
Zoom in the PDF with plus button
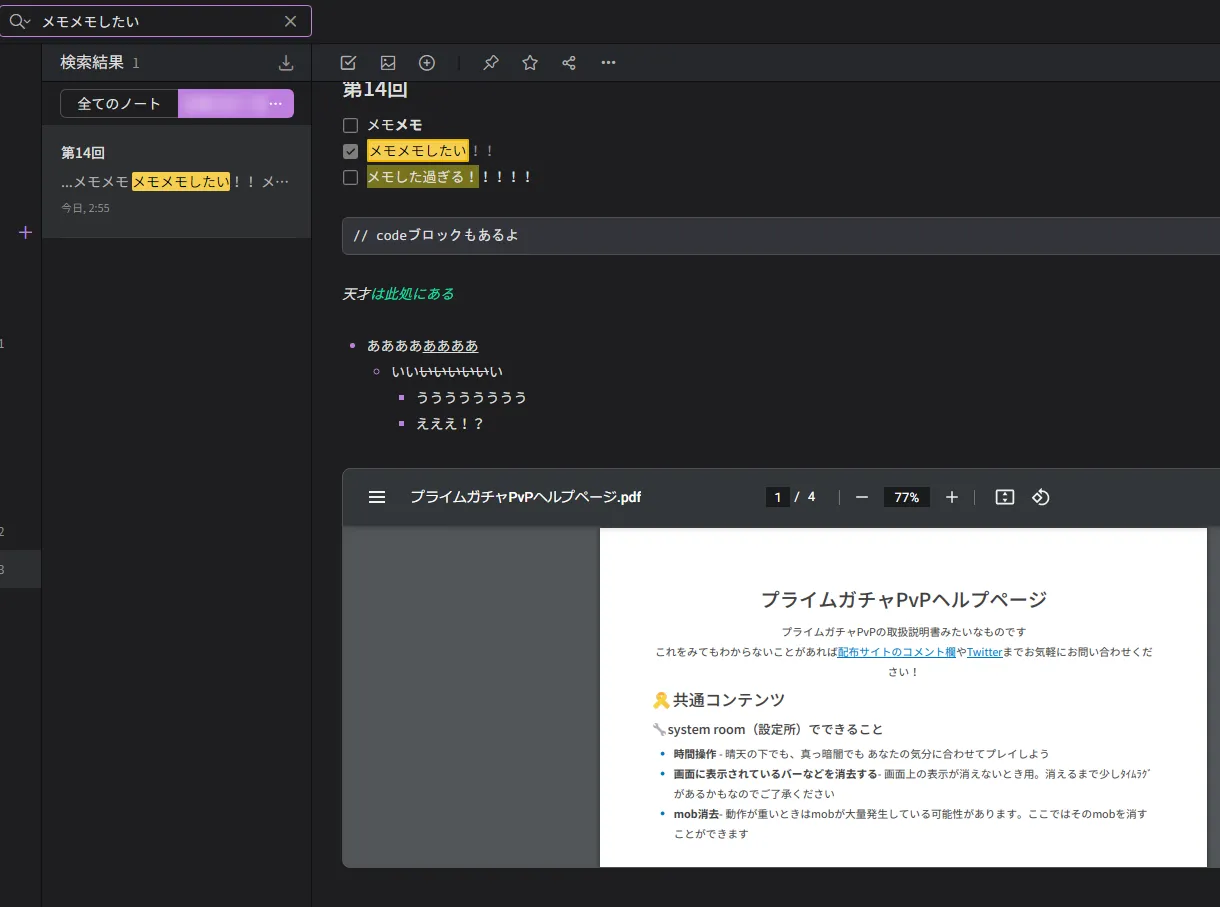coord(951,497)
